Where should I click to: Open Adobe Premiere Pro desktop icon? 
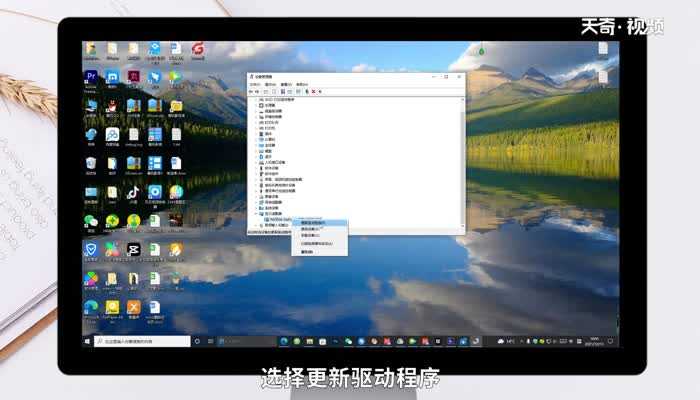[91, 80]
